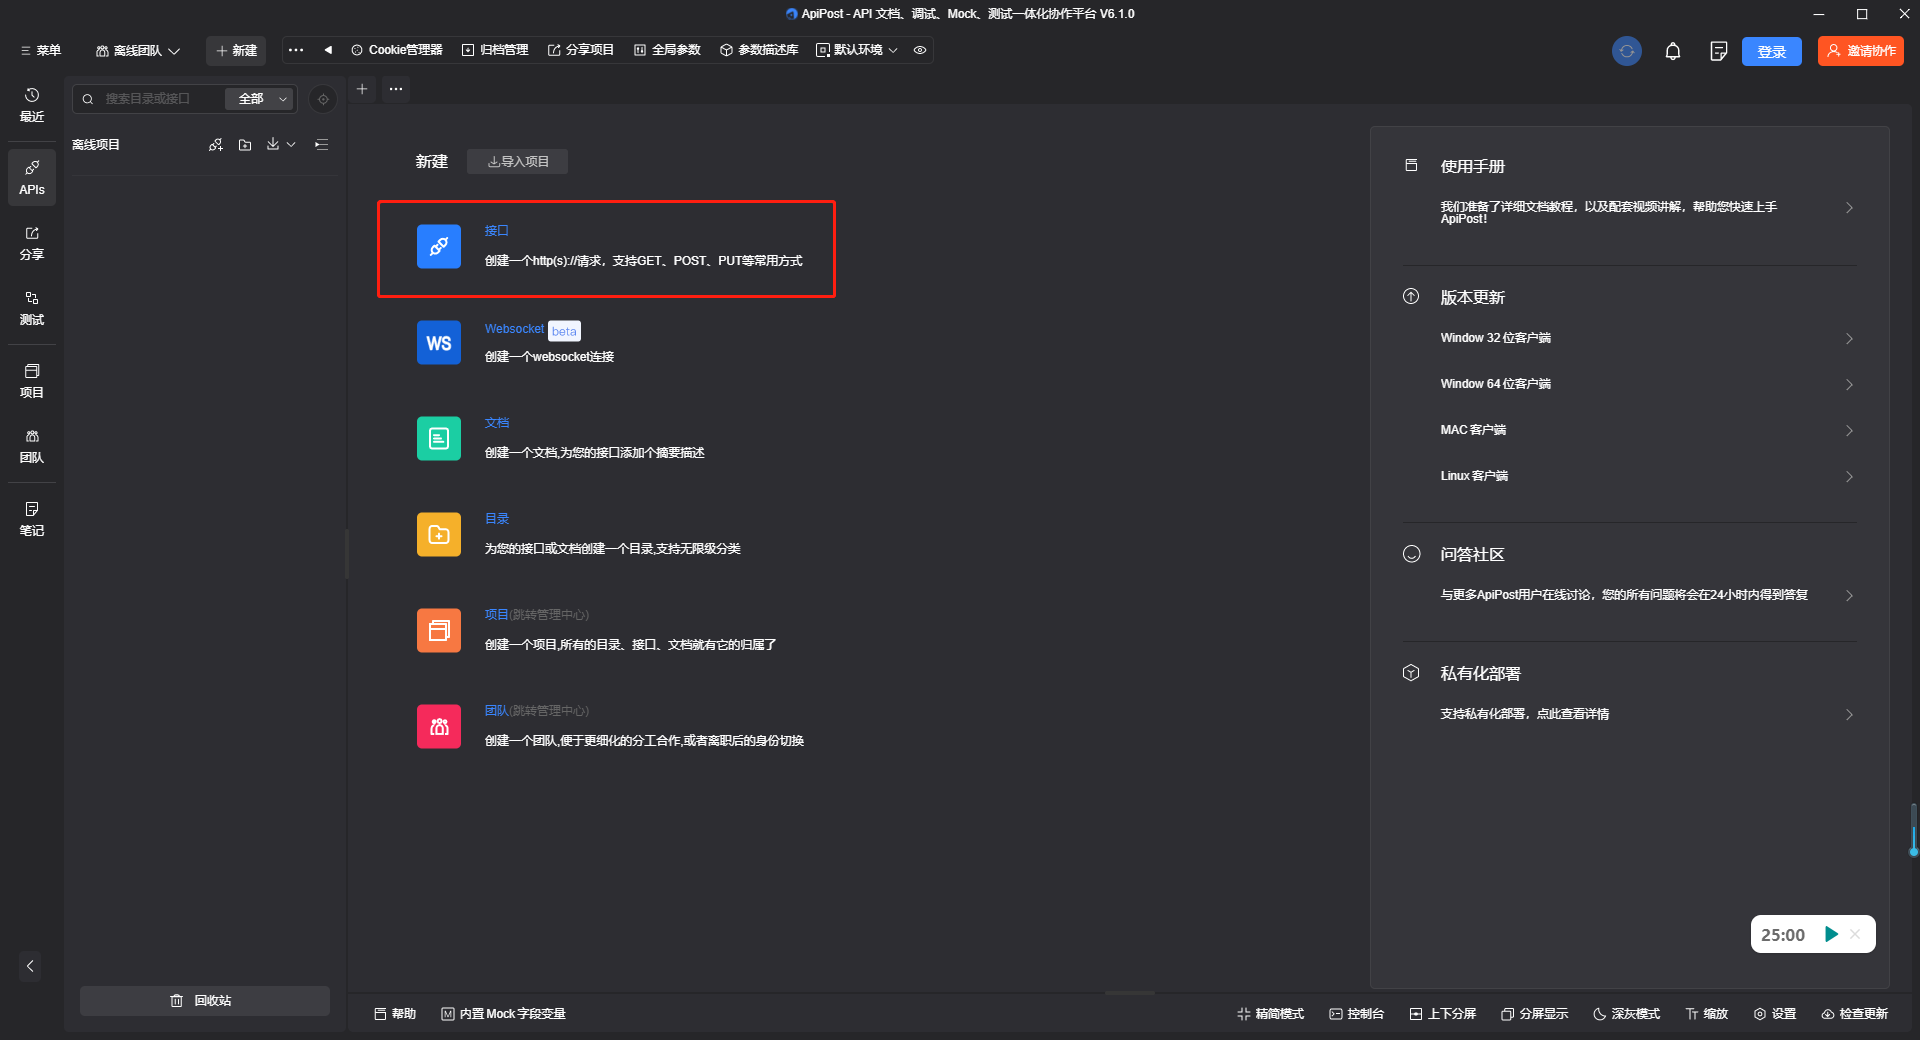Close the 25:00 timer widget
The width and height of the screenshot is (1920, 1040).
(1855, 934)
